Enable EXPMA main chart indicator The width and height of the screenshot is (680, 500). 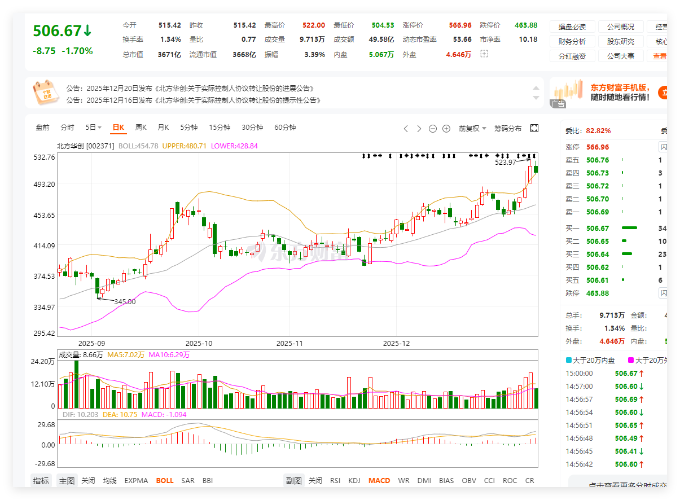136,480
